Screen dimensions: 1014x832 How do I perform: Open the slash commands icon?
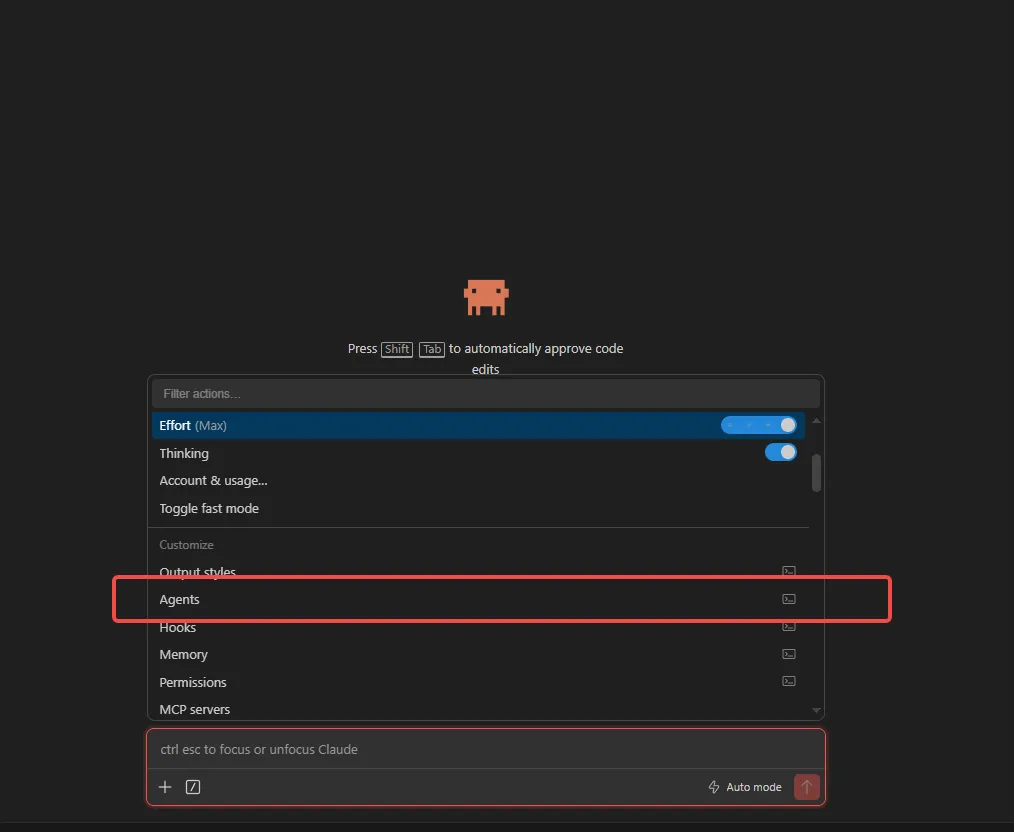pyautogui.click(x=193, y=787)
